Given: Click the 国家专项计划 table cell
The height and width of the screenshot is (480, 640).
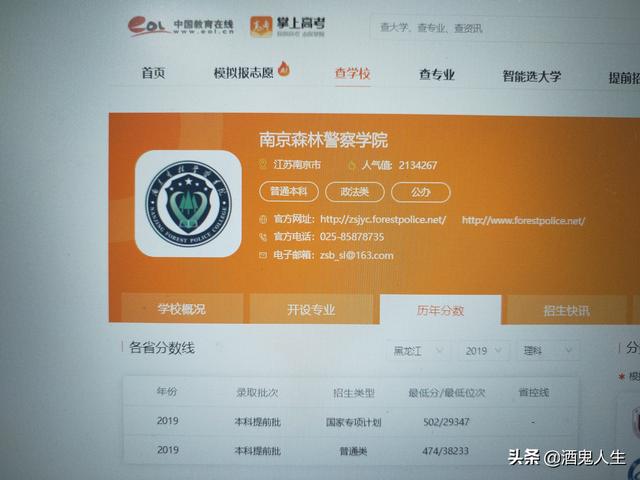Looking at the screenshot, I should coord(353,422).
